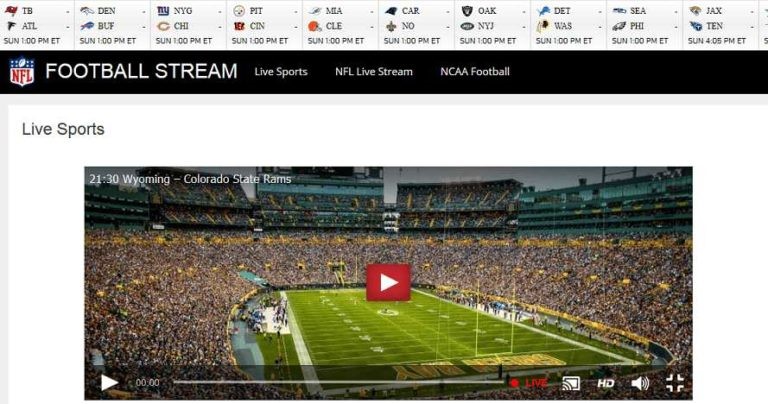Screen dimensions: 768x404
Task: Select the PIT team abbreviation in scoreboard
Action: point(256,11)
